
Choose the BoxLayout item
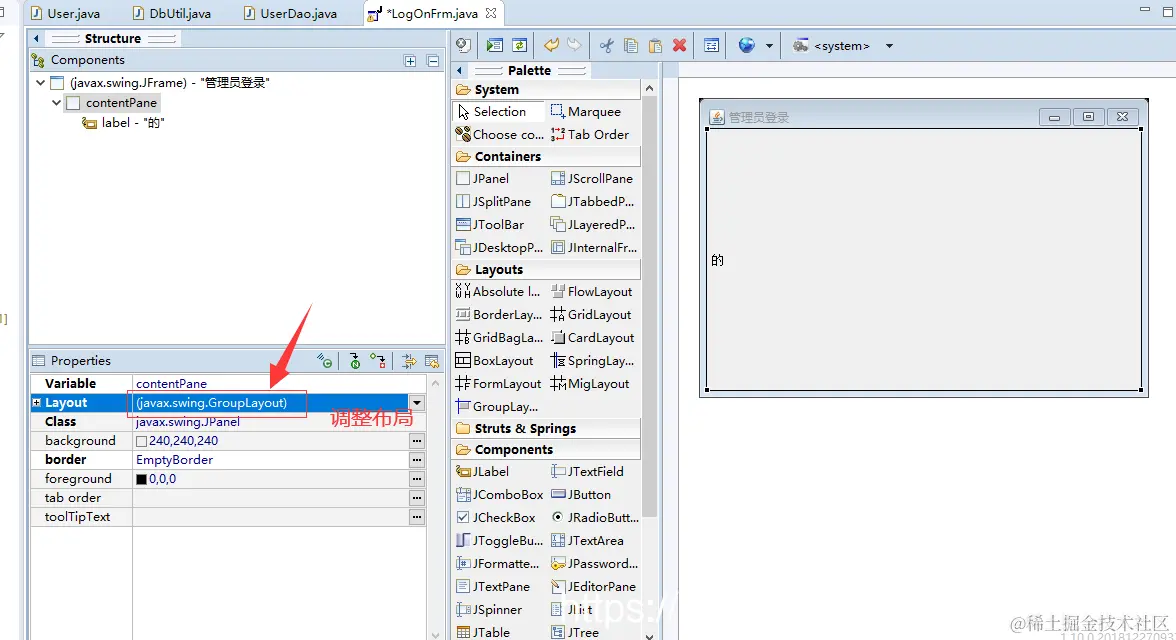(494, 361)
